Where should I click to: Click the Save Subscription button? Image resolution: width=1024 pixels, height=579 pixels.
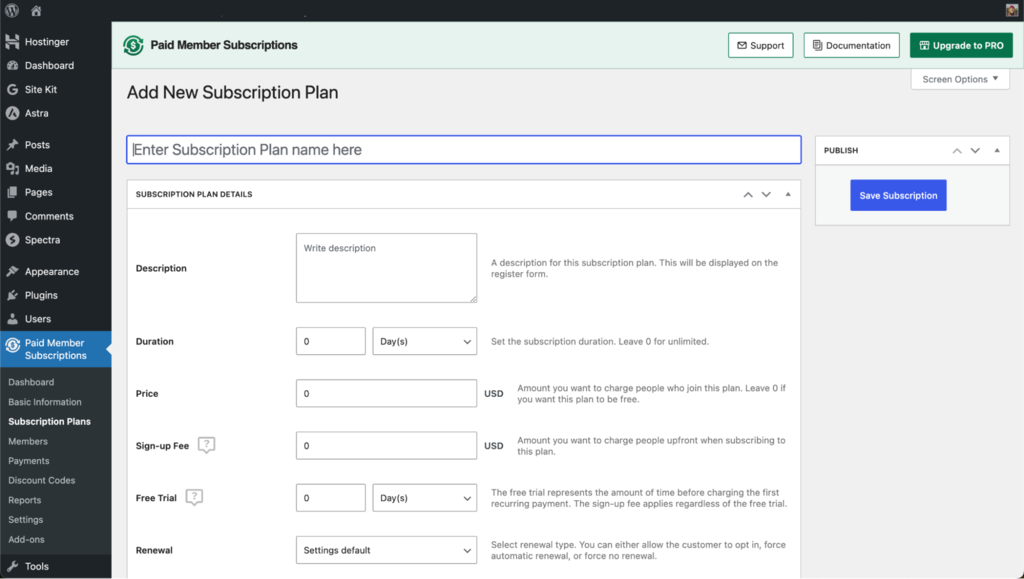(x=898, y=195)
